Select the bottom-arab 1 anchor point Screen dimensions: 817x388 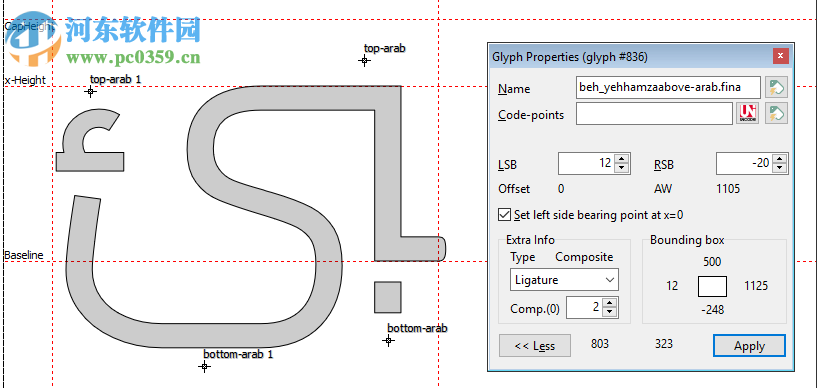(205, 367)
